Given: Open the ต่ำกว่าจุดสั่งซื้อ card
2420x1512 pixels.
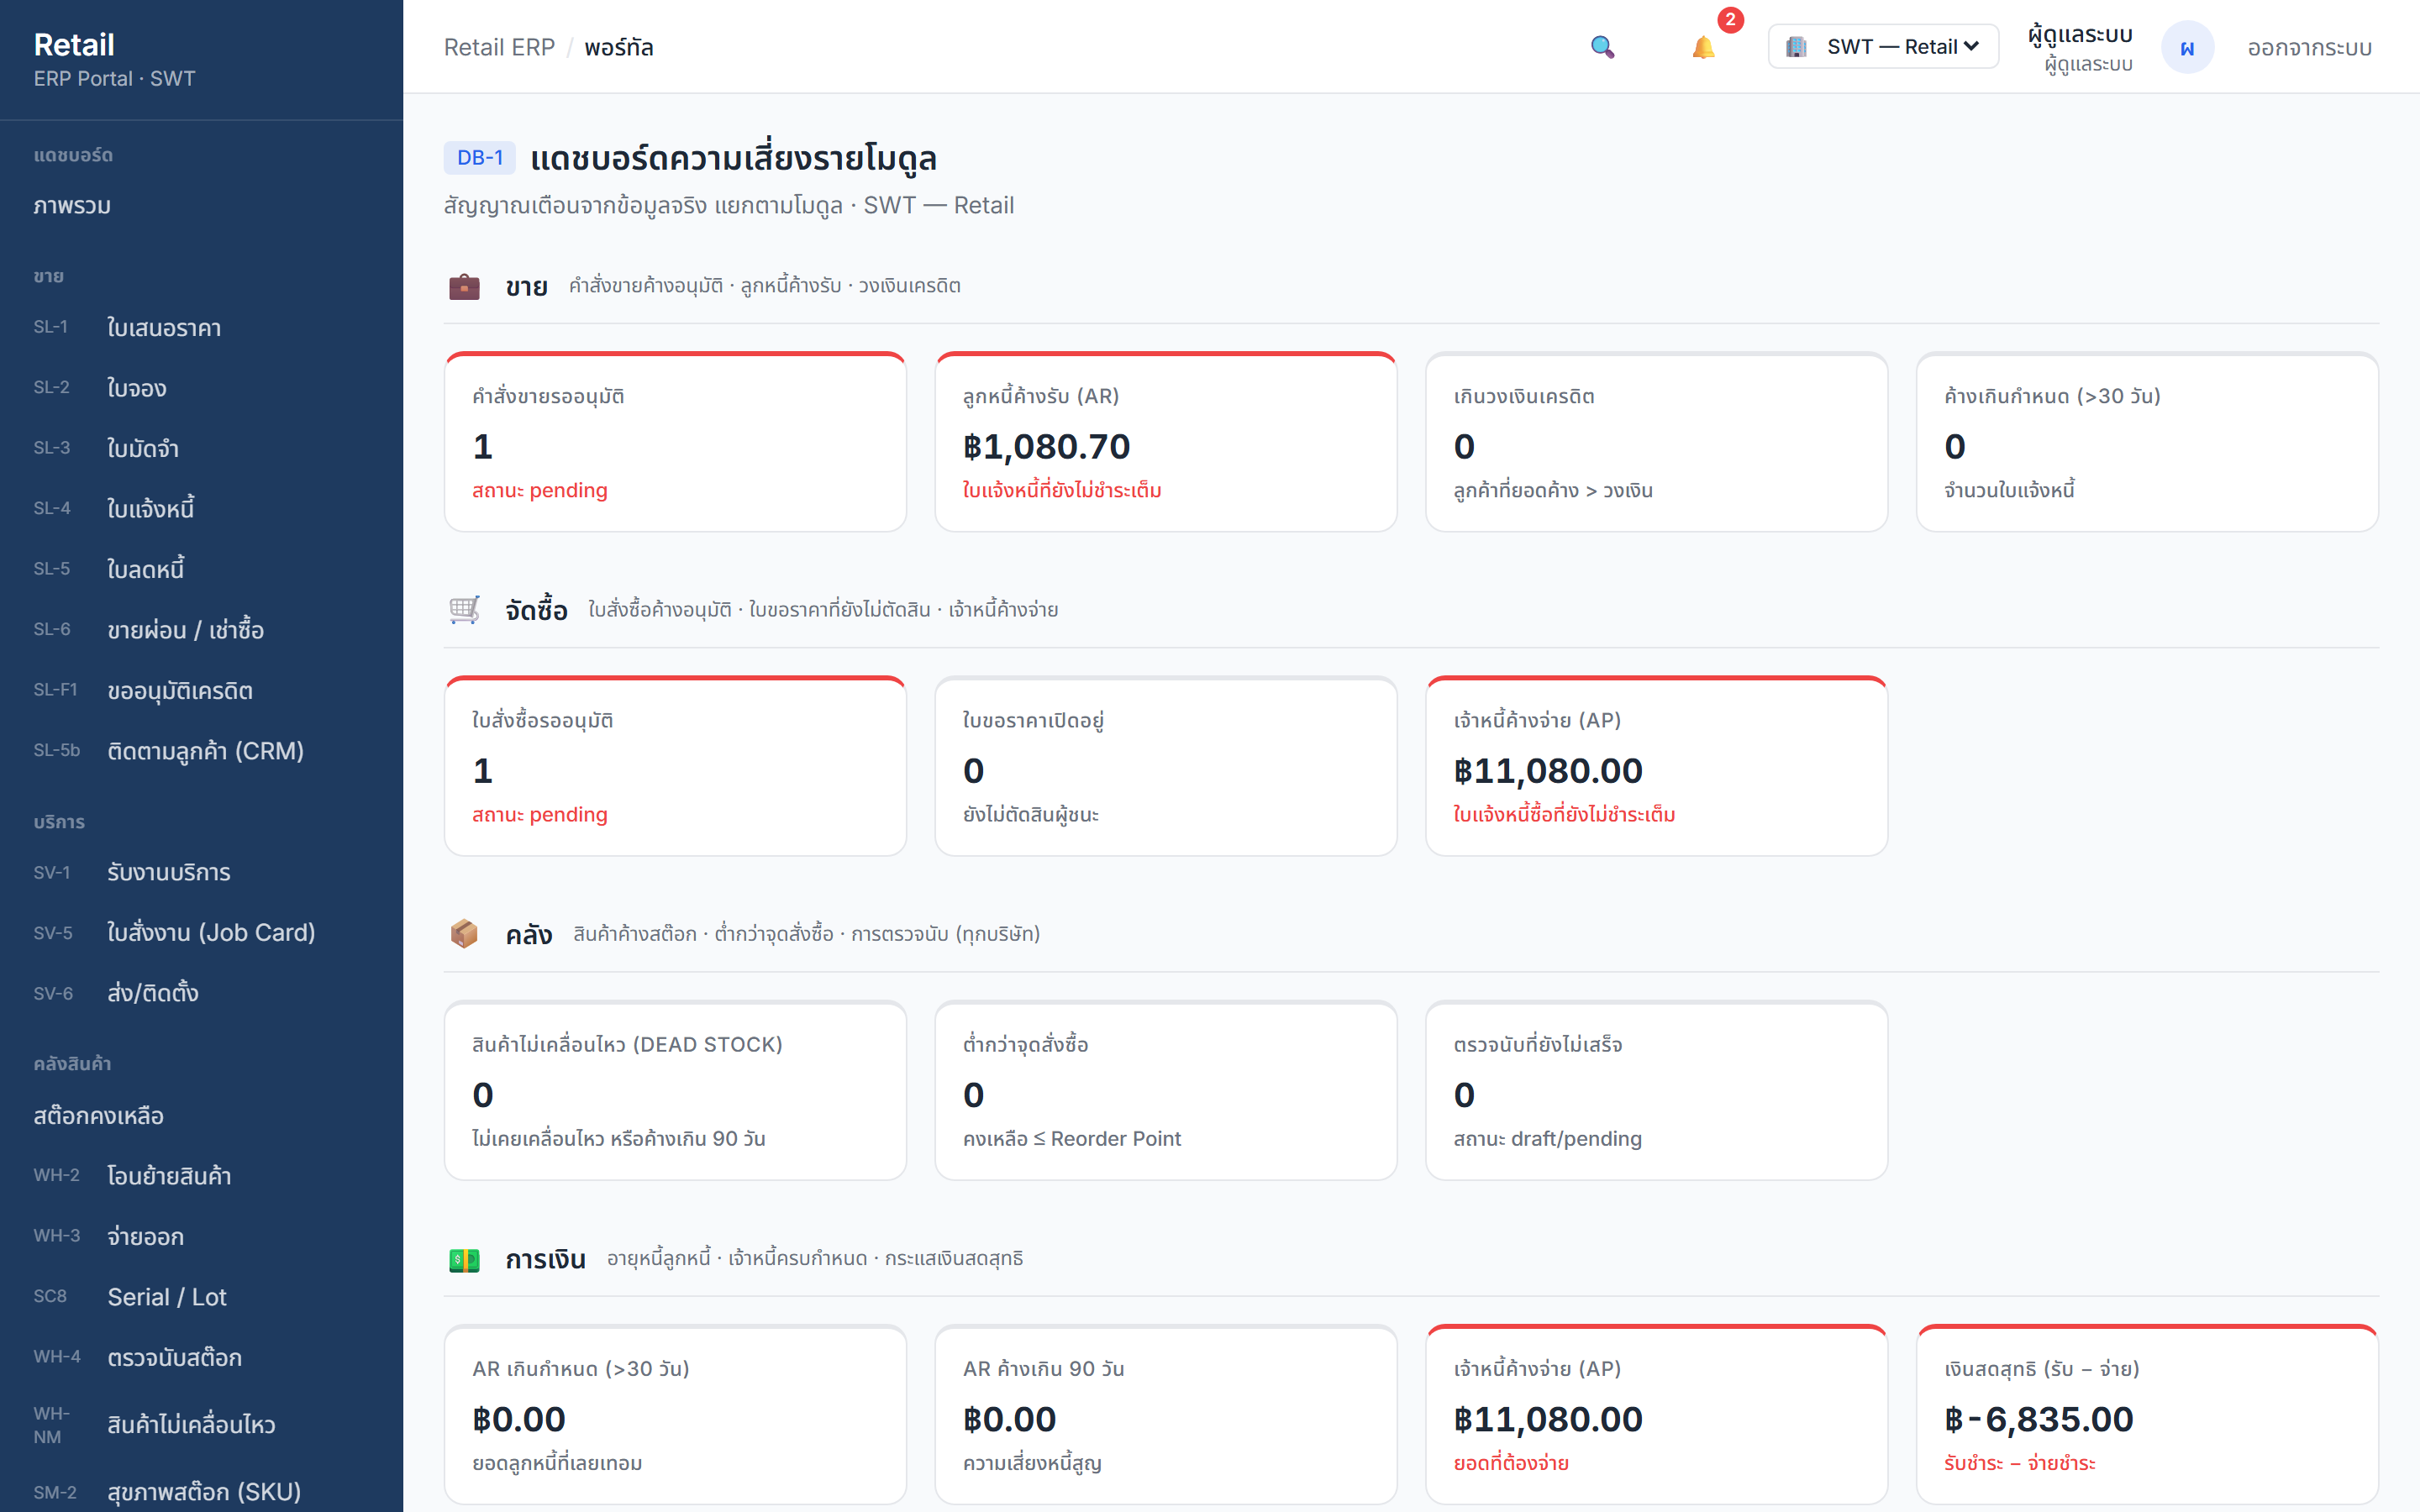Looking at the screenshot, I should click(x=1166, y=1090).
